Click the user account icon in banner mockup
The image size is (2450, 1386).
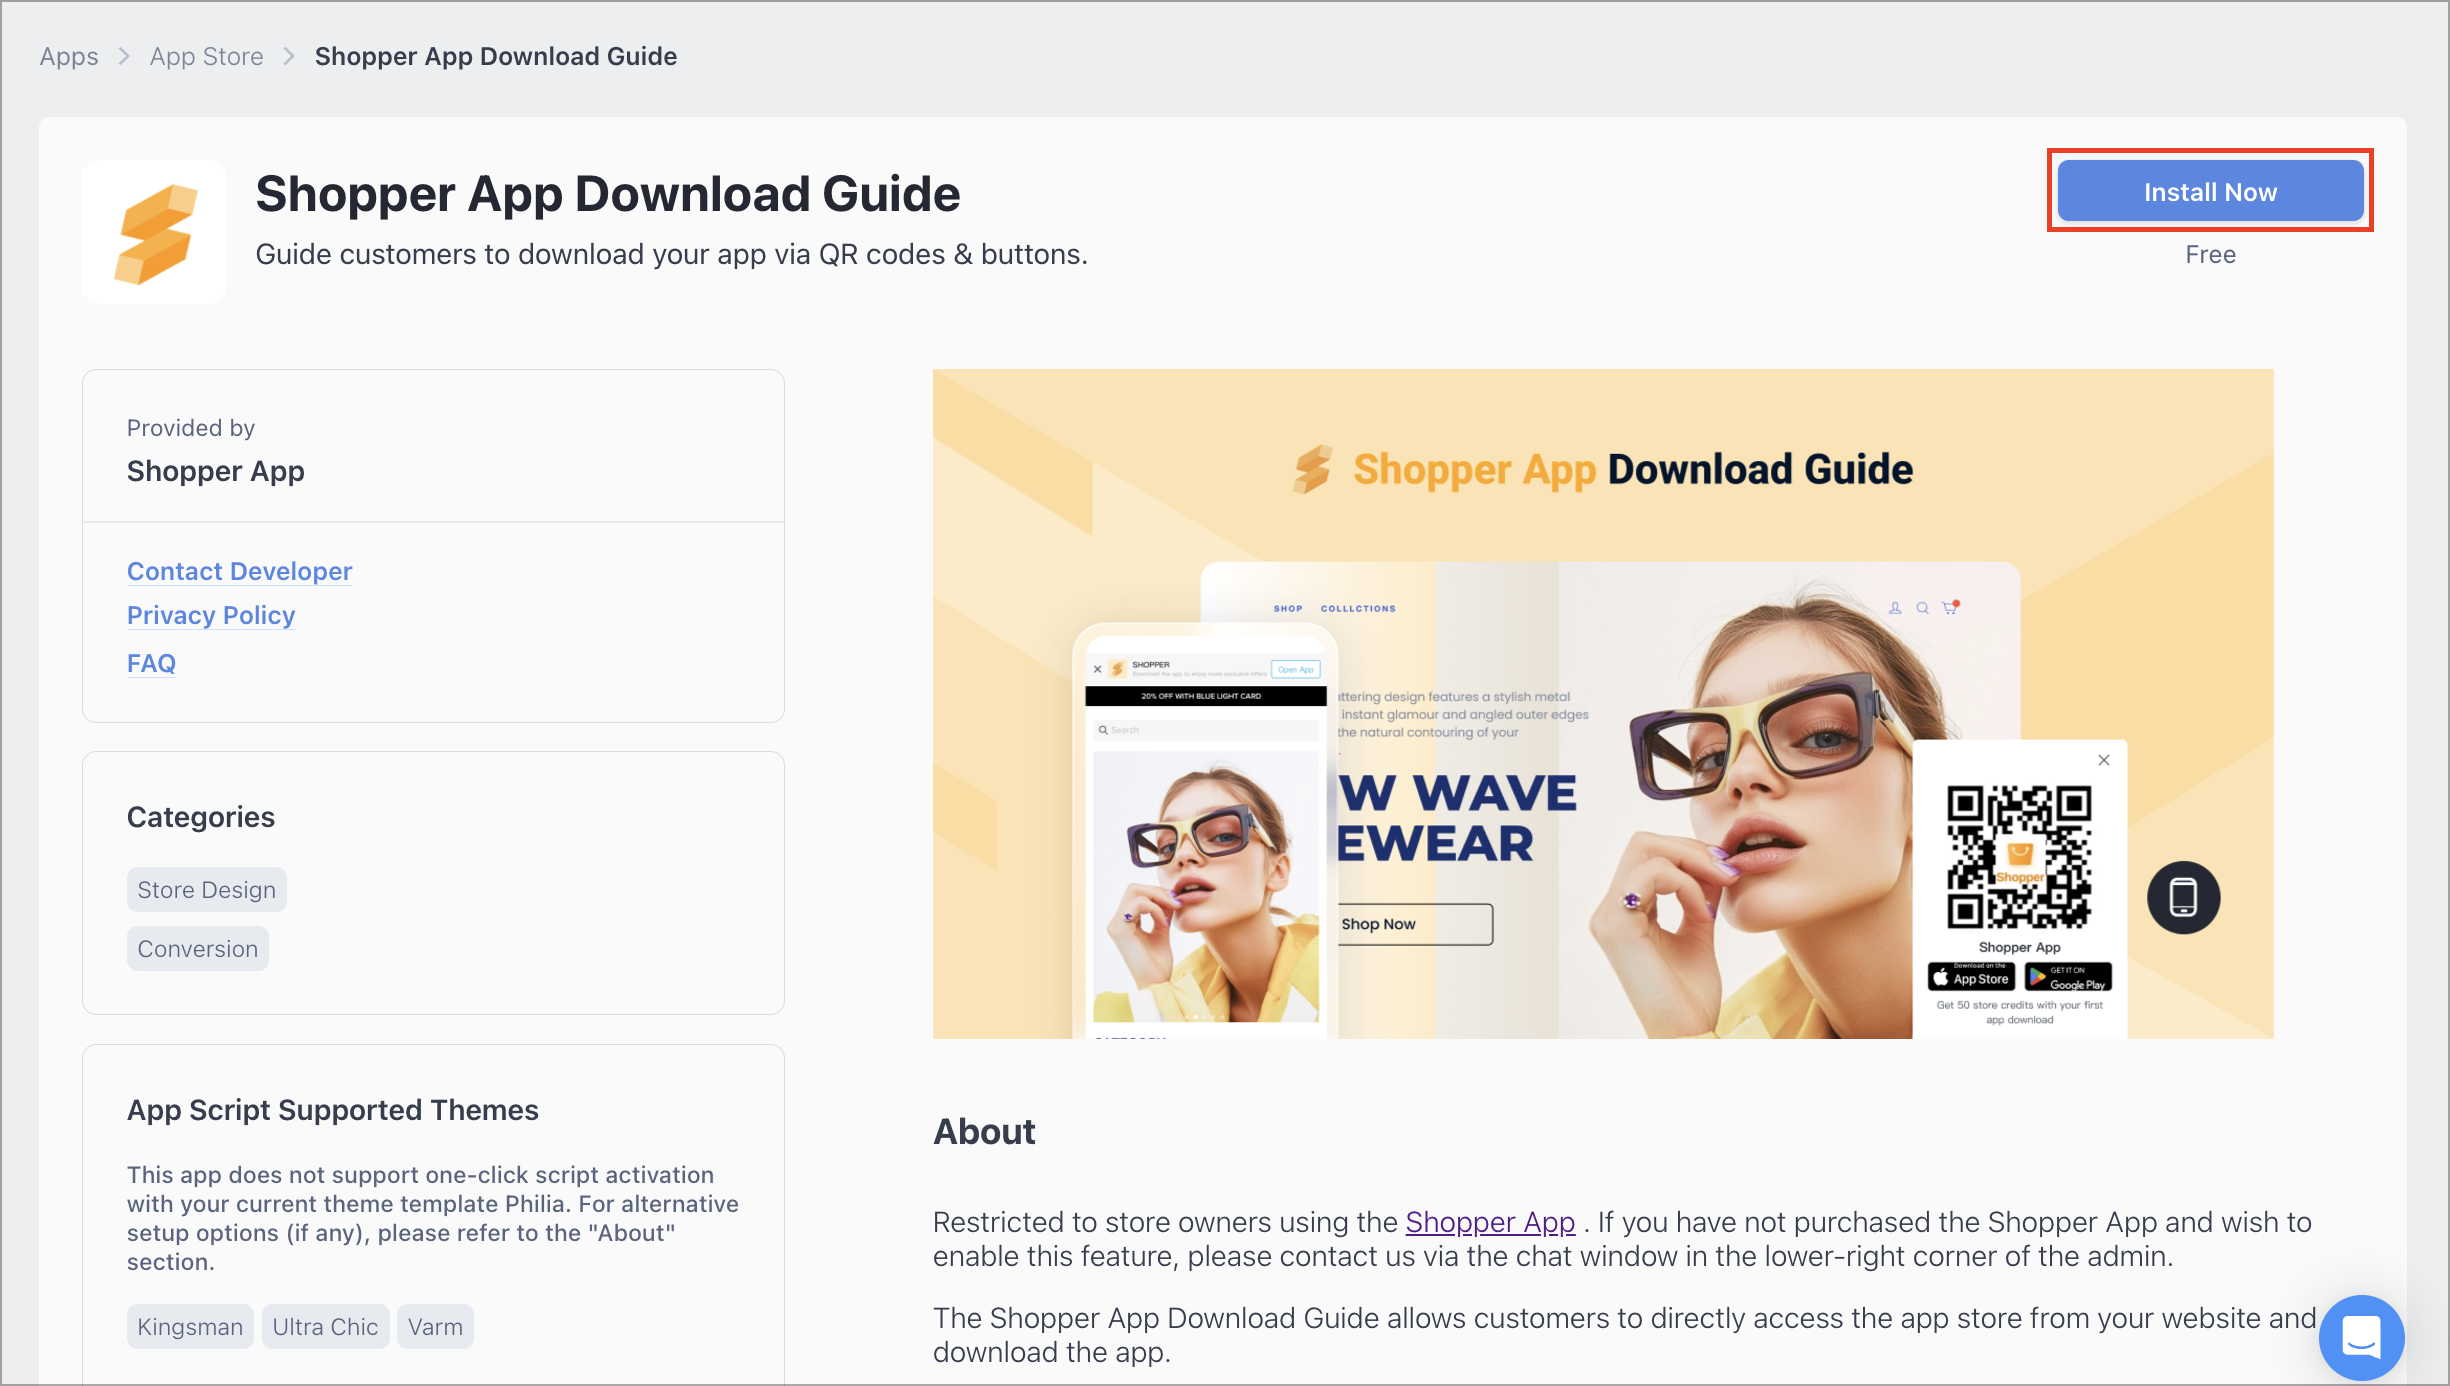[x=1894, y=608]
